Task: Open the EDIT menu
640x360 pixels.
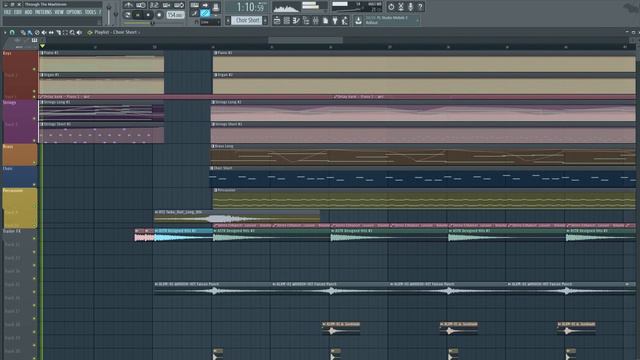Action: coord(18,12)
